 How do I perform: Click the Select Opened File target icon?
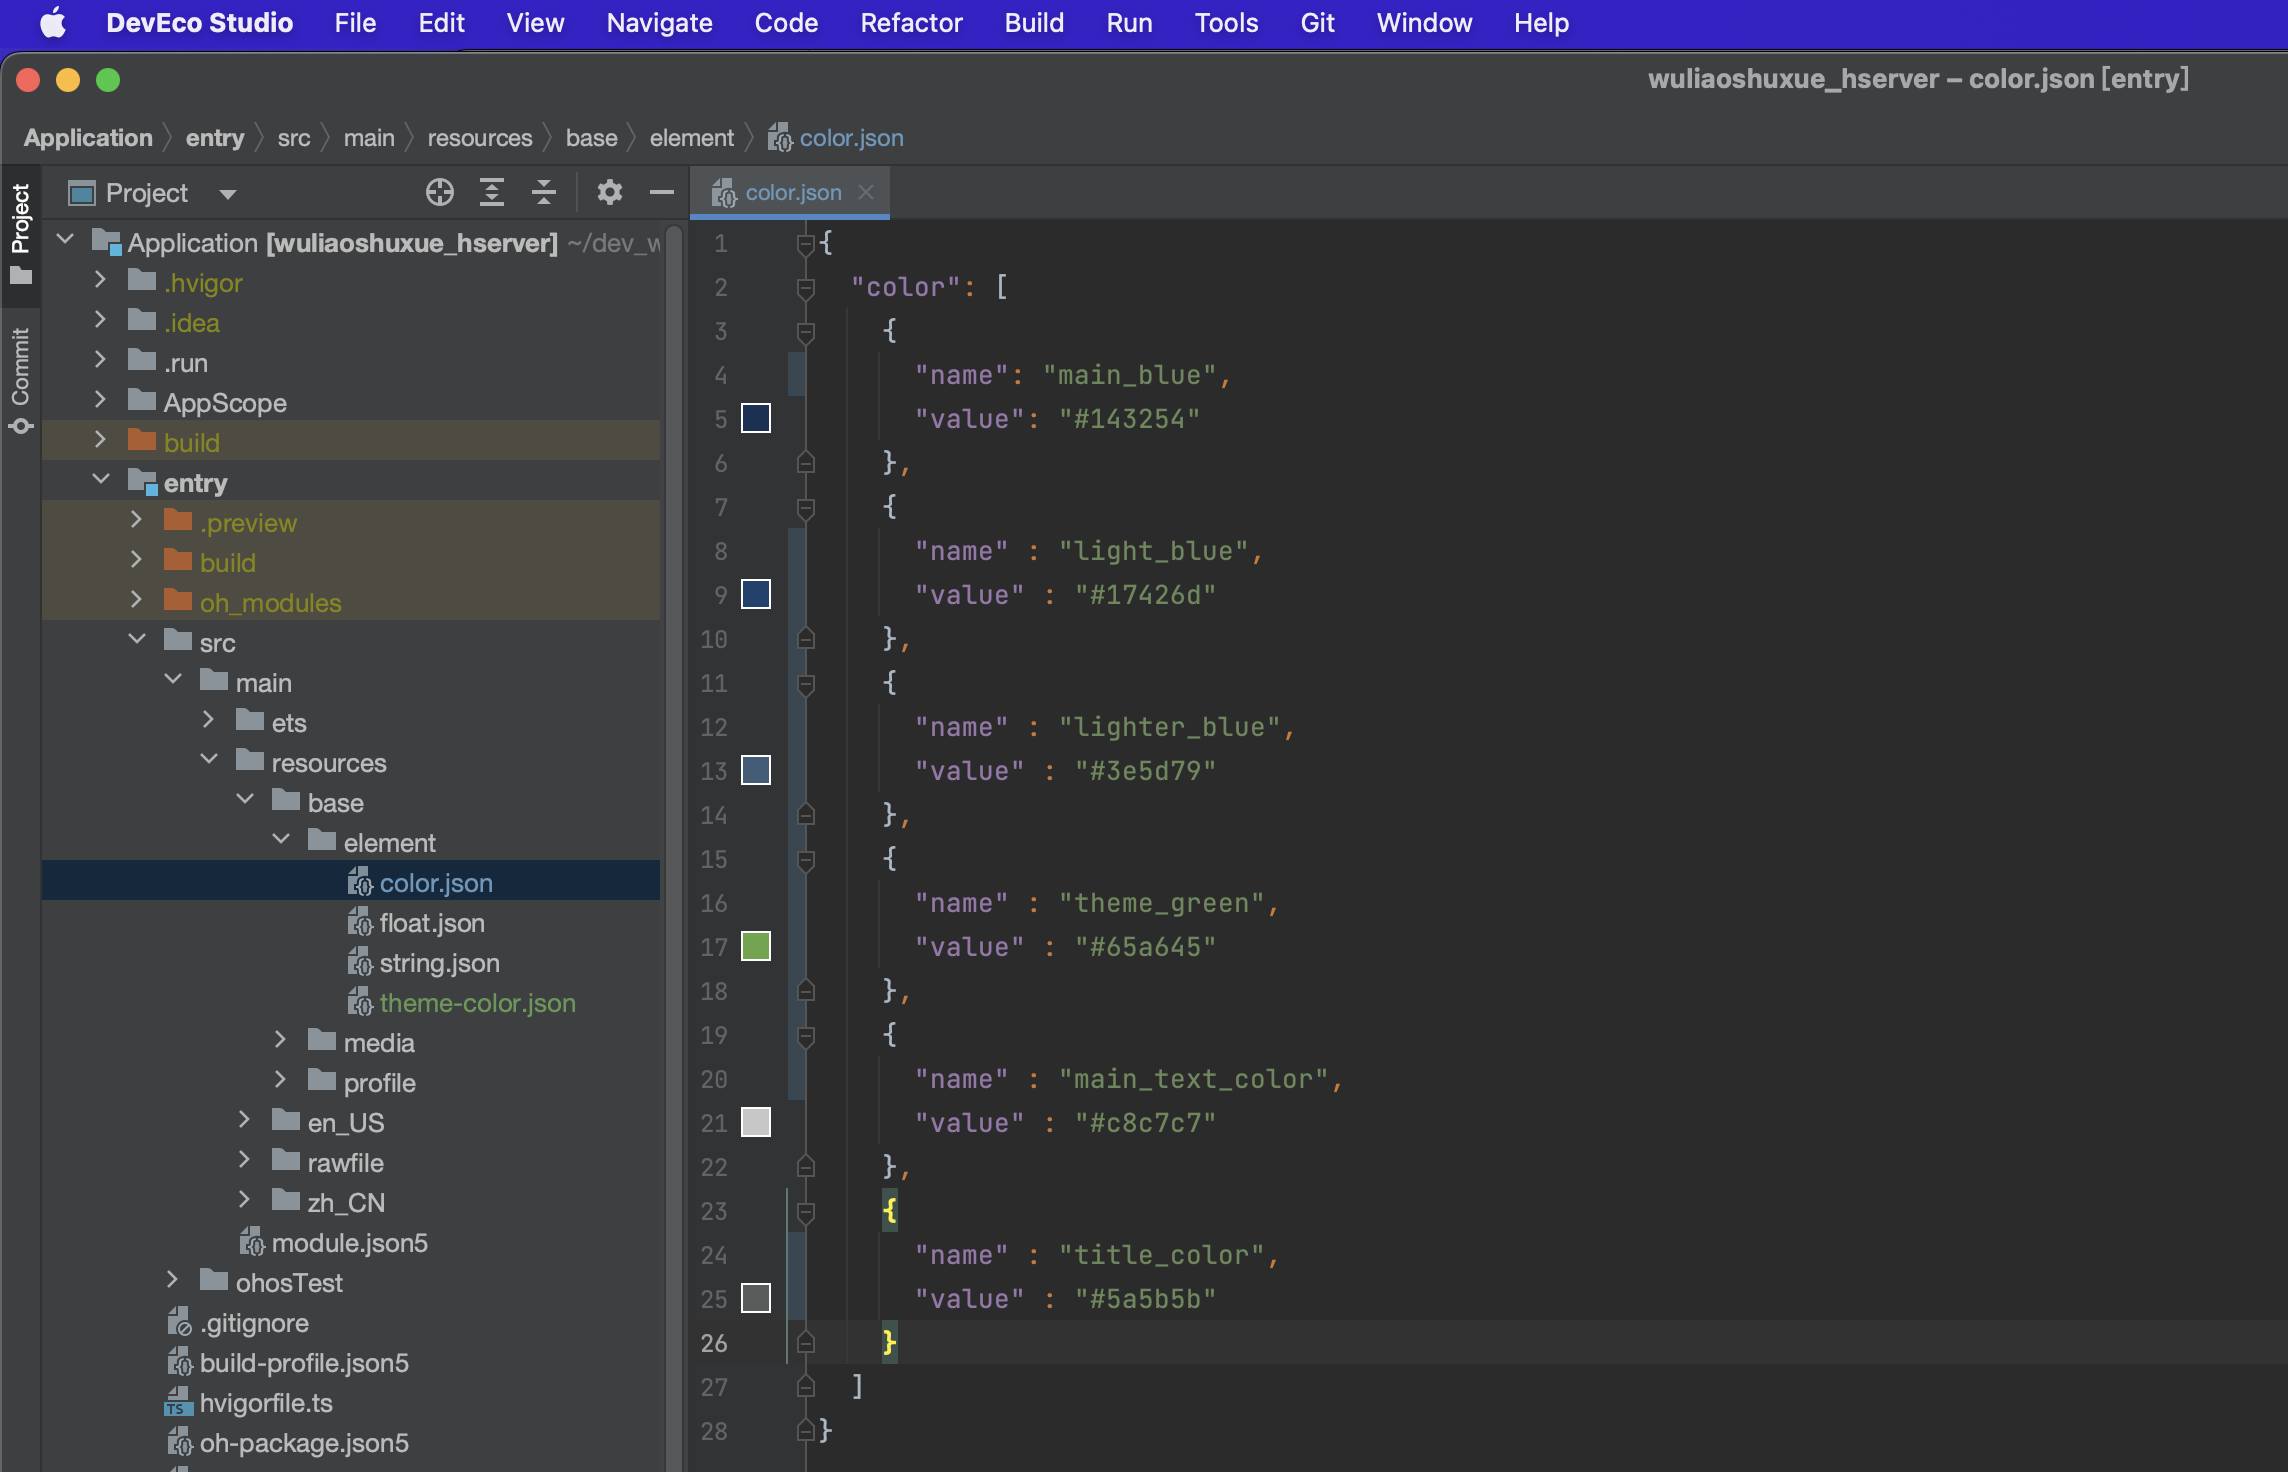440,192
